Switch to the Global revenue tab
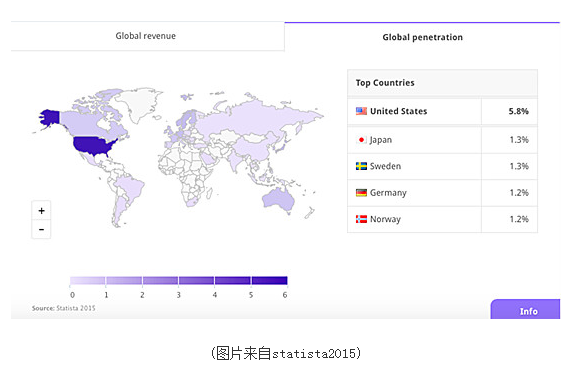Image resolution: width=588 pixels, height=370 pixels. [x=147, y=36]
